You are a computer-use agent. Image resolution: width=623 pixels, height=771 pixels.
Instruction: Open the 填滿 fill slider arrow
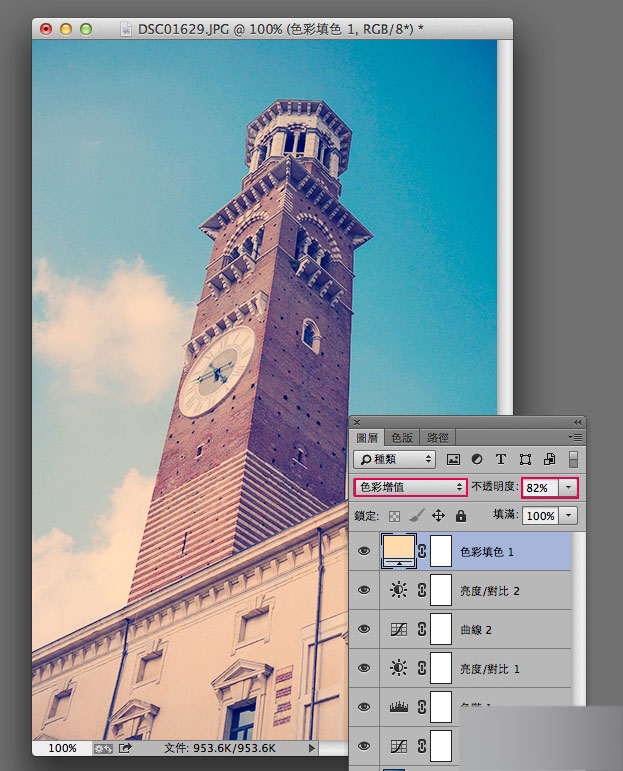(x=568, y=515)
